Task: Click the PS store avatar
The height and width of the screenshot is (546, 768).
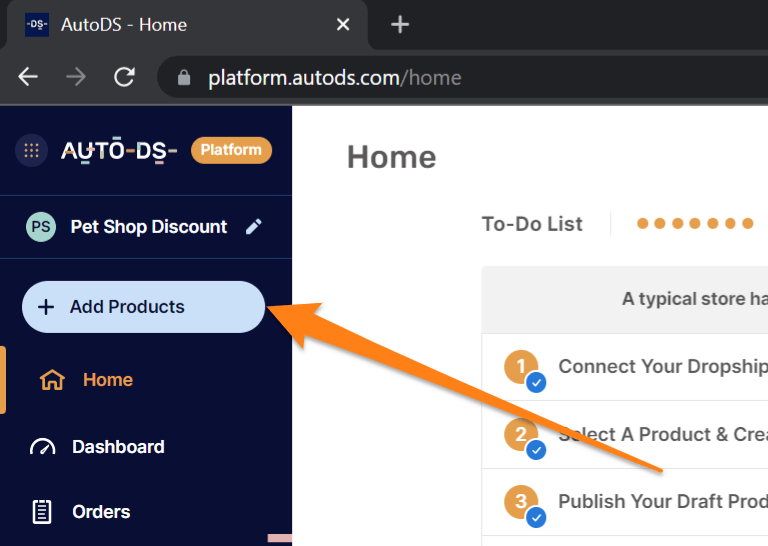Action: tap(41, 227)
